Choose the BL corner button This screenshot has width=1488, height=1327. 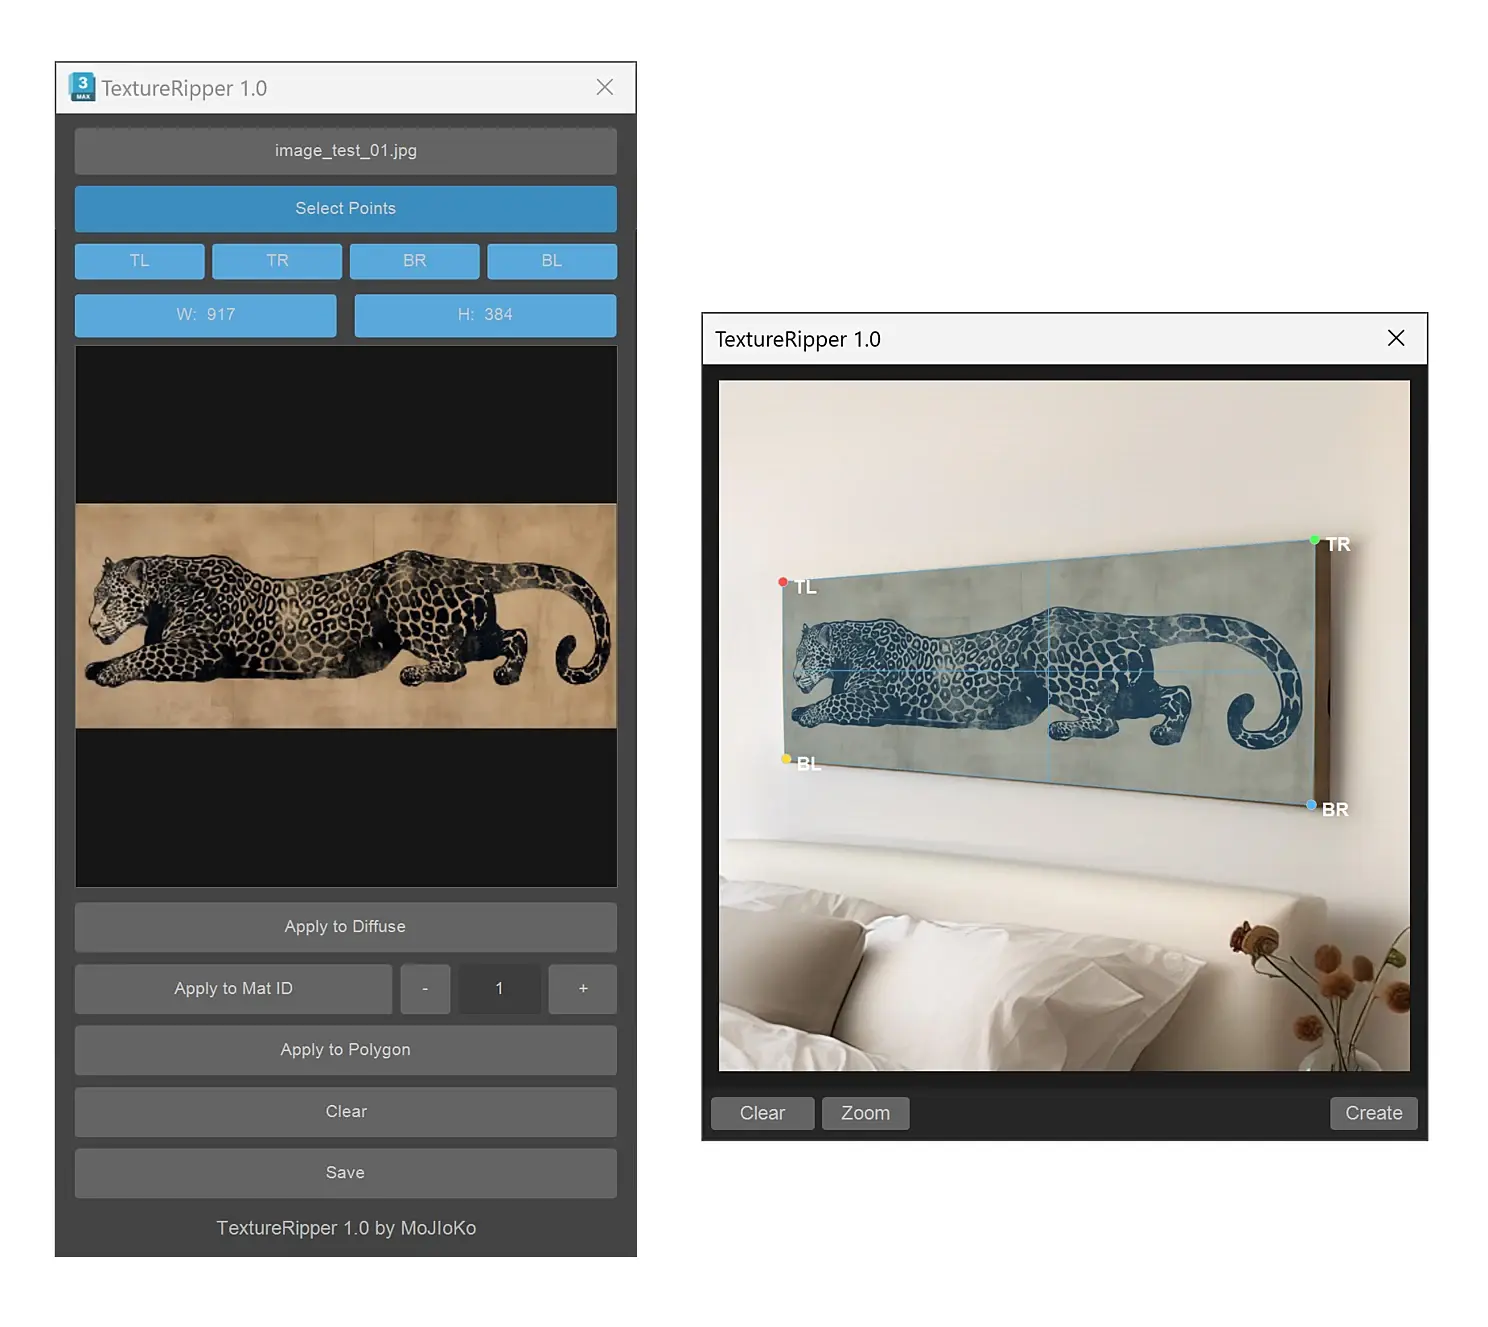coord(552,261)
